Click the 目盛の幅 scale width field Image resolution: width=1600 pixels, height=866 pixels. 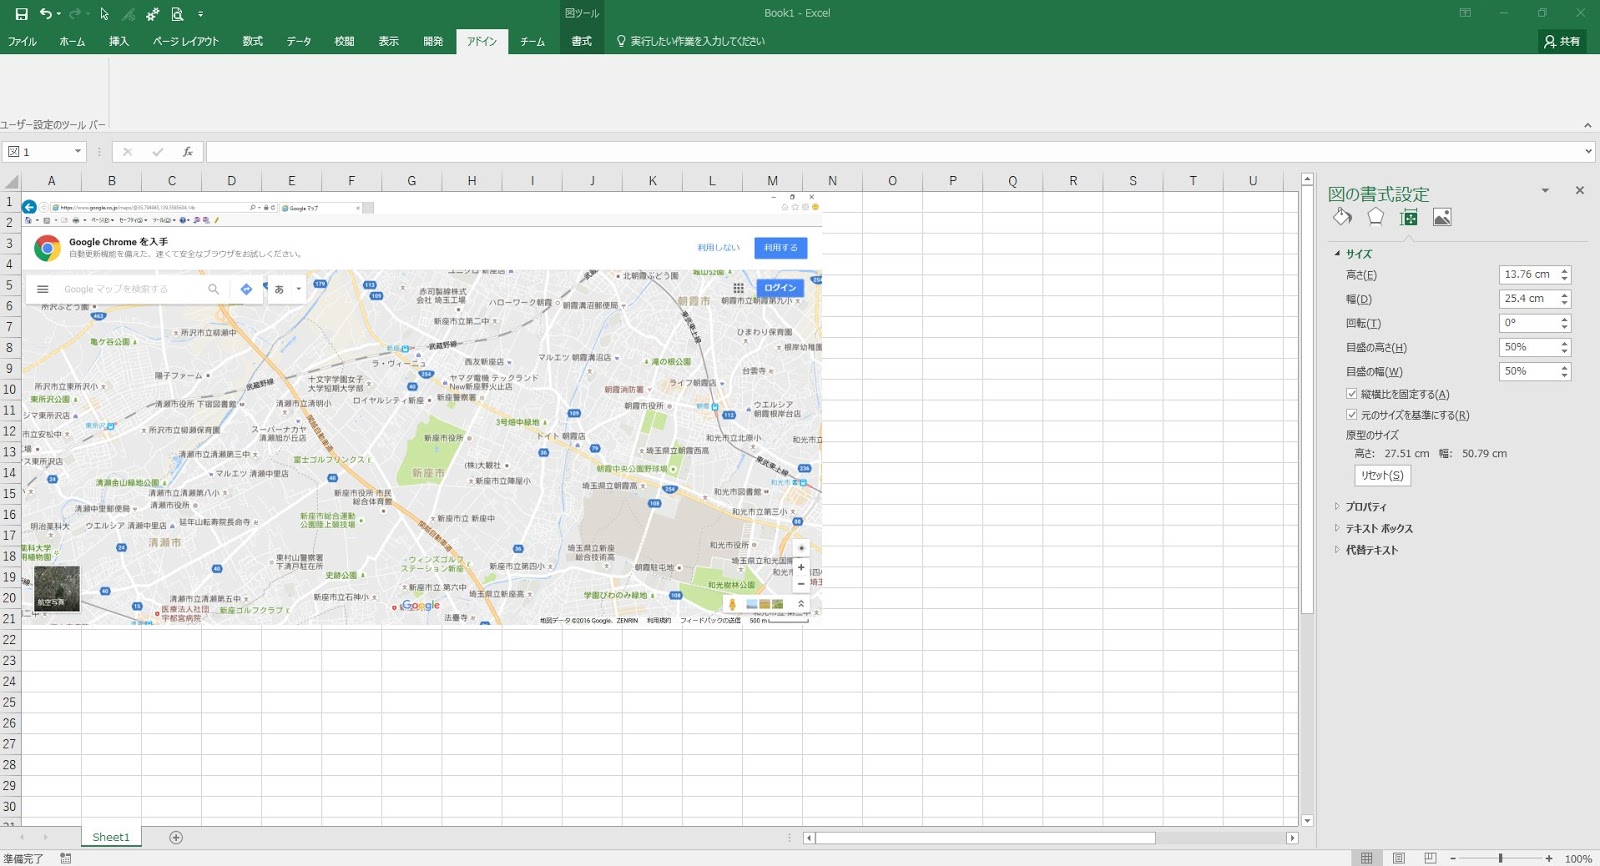point(1528,371)
